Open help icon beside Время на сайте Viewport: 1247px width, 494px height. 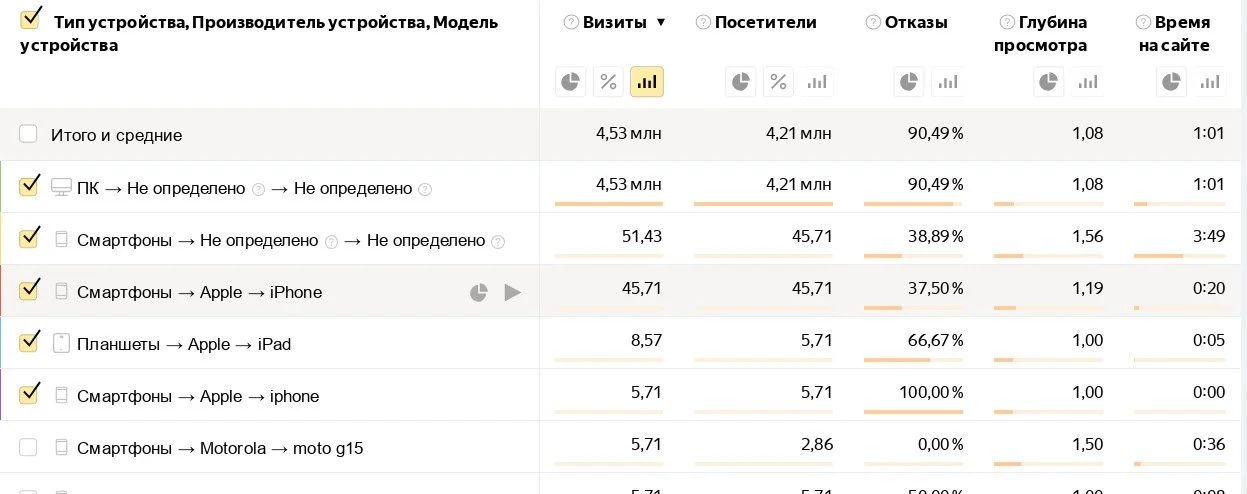point(1143,22)
